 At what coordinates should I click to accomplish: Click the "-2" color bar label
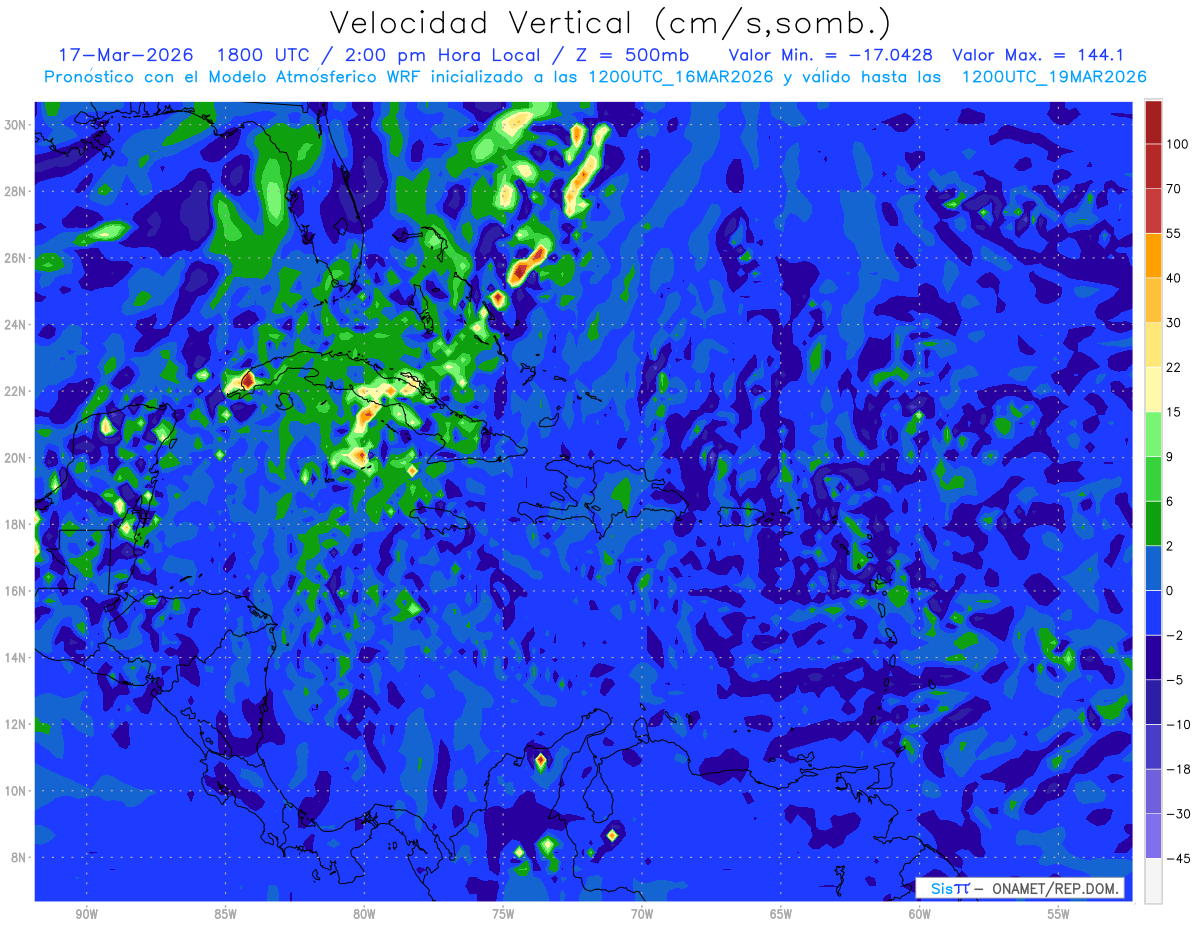point(1173,635)
